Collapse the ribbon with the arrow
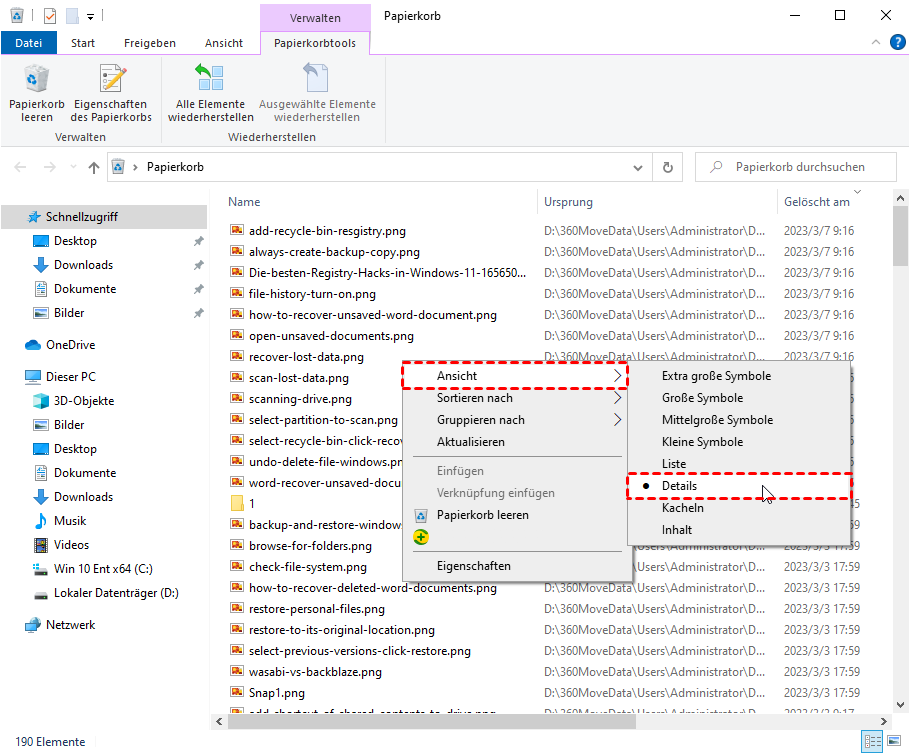 (876, 42)
